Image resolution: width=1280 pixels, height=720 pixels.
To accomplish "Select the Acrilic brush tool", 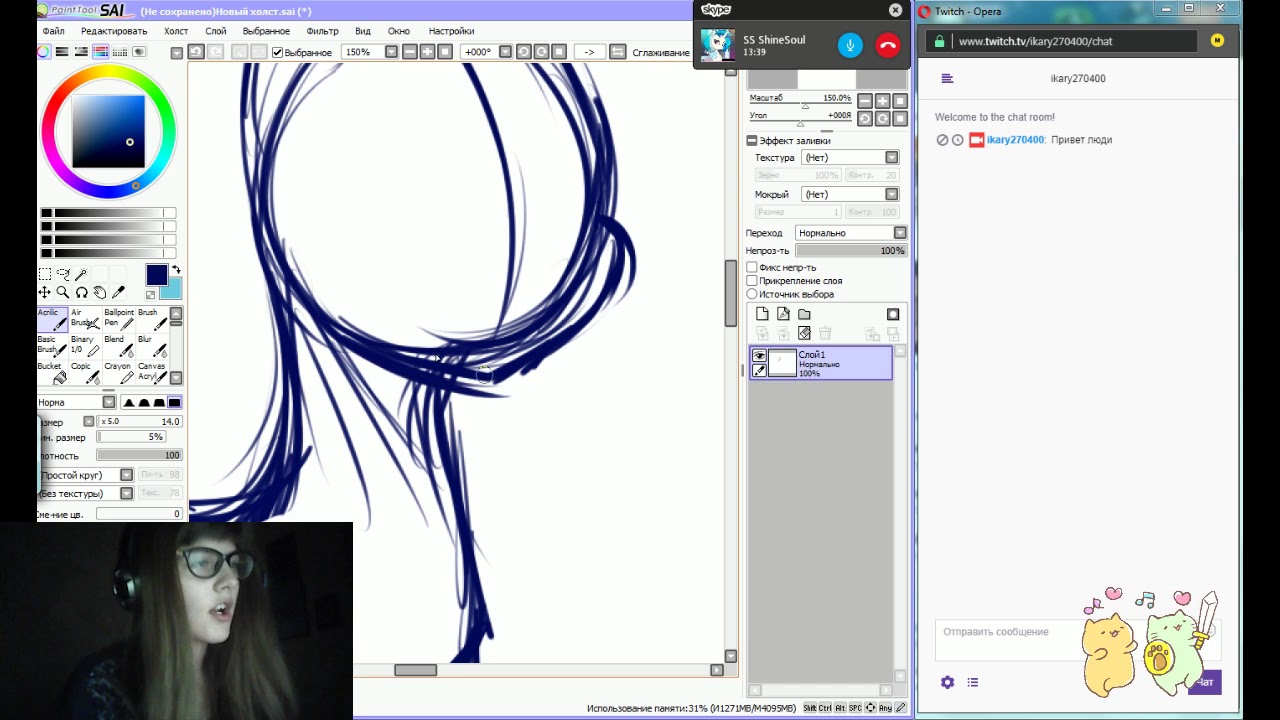I will 52,319.
